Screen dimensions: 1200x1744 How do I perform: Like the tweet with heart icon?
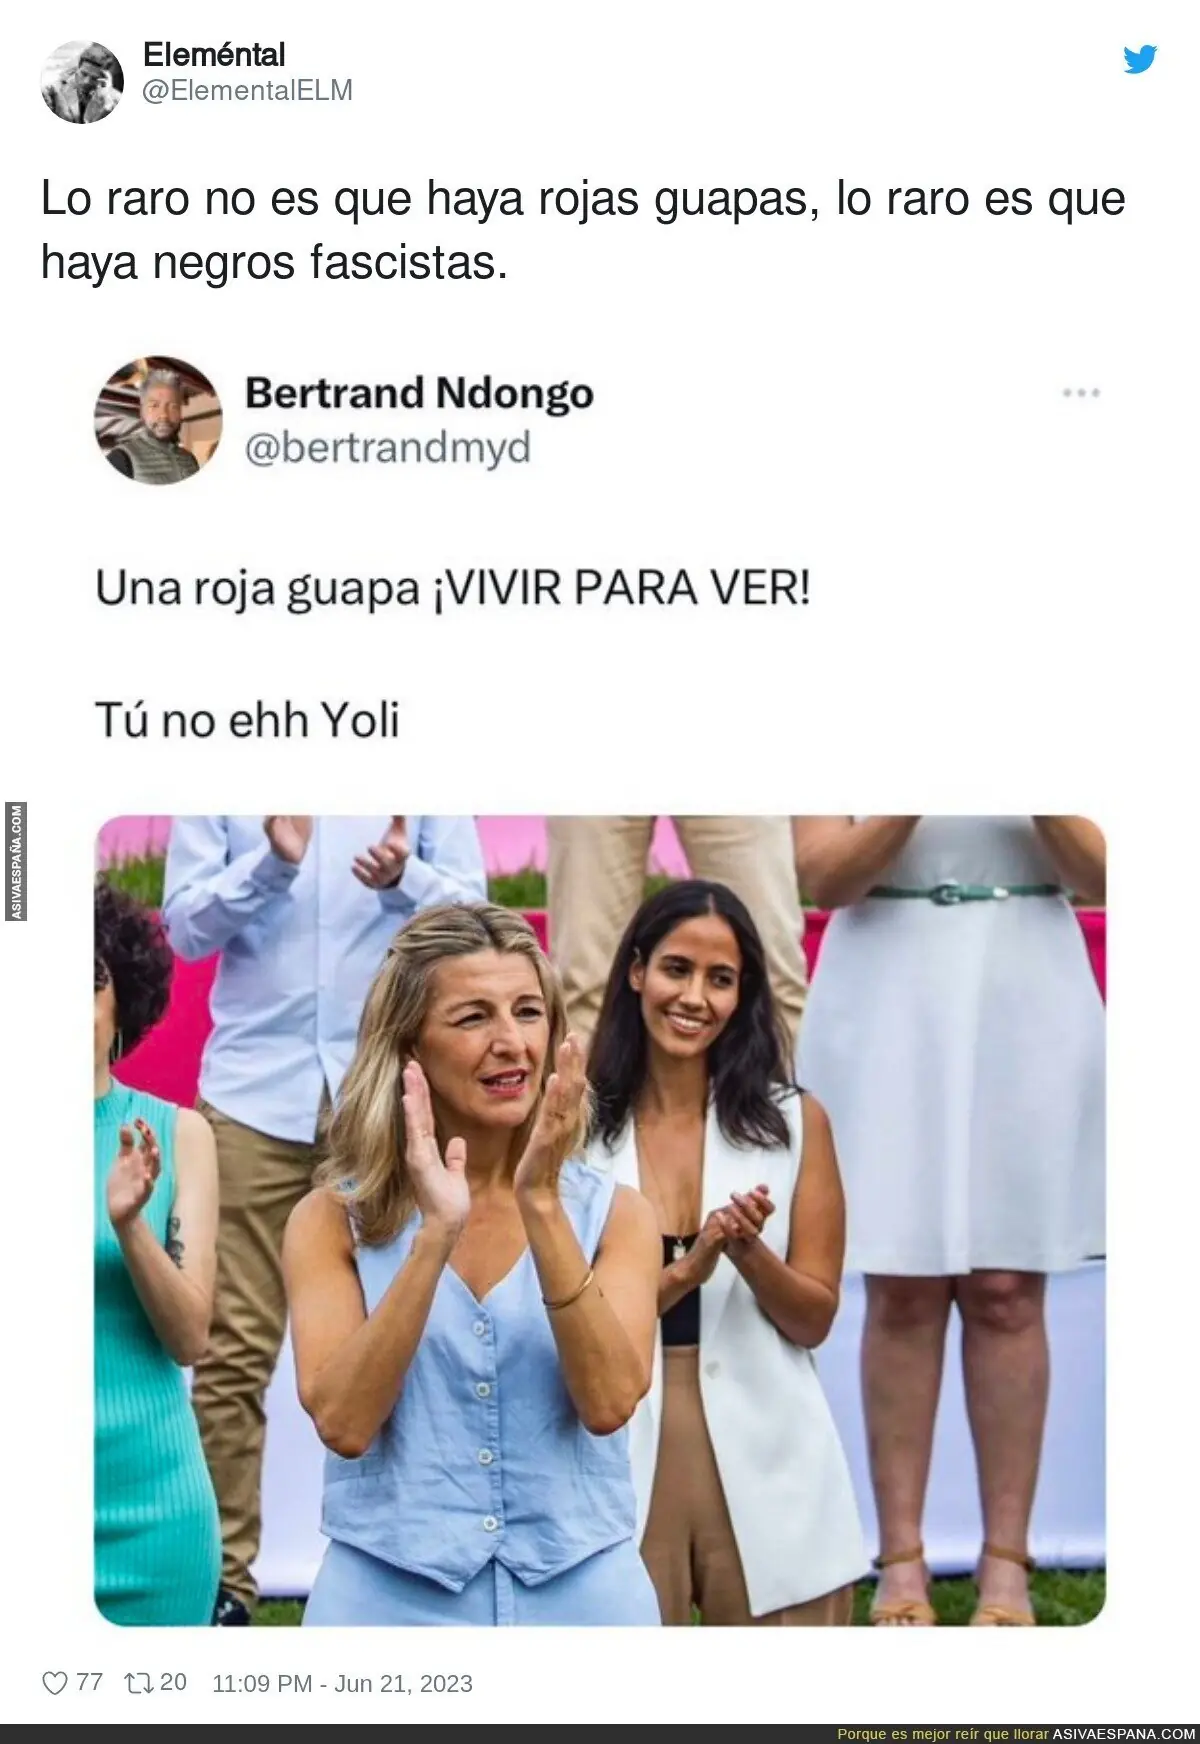(54, 1684)
